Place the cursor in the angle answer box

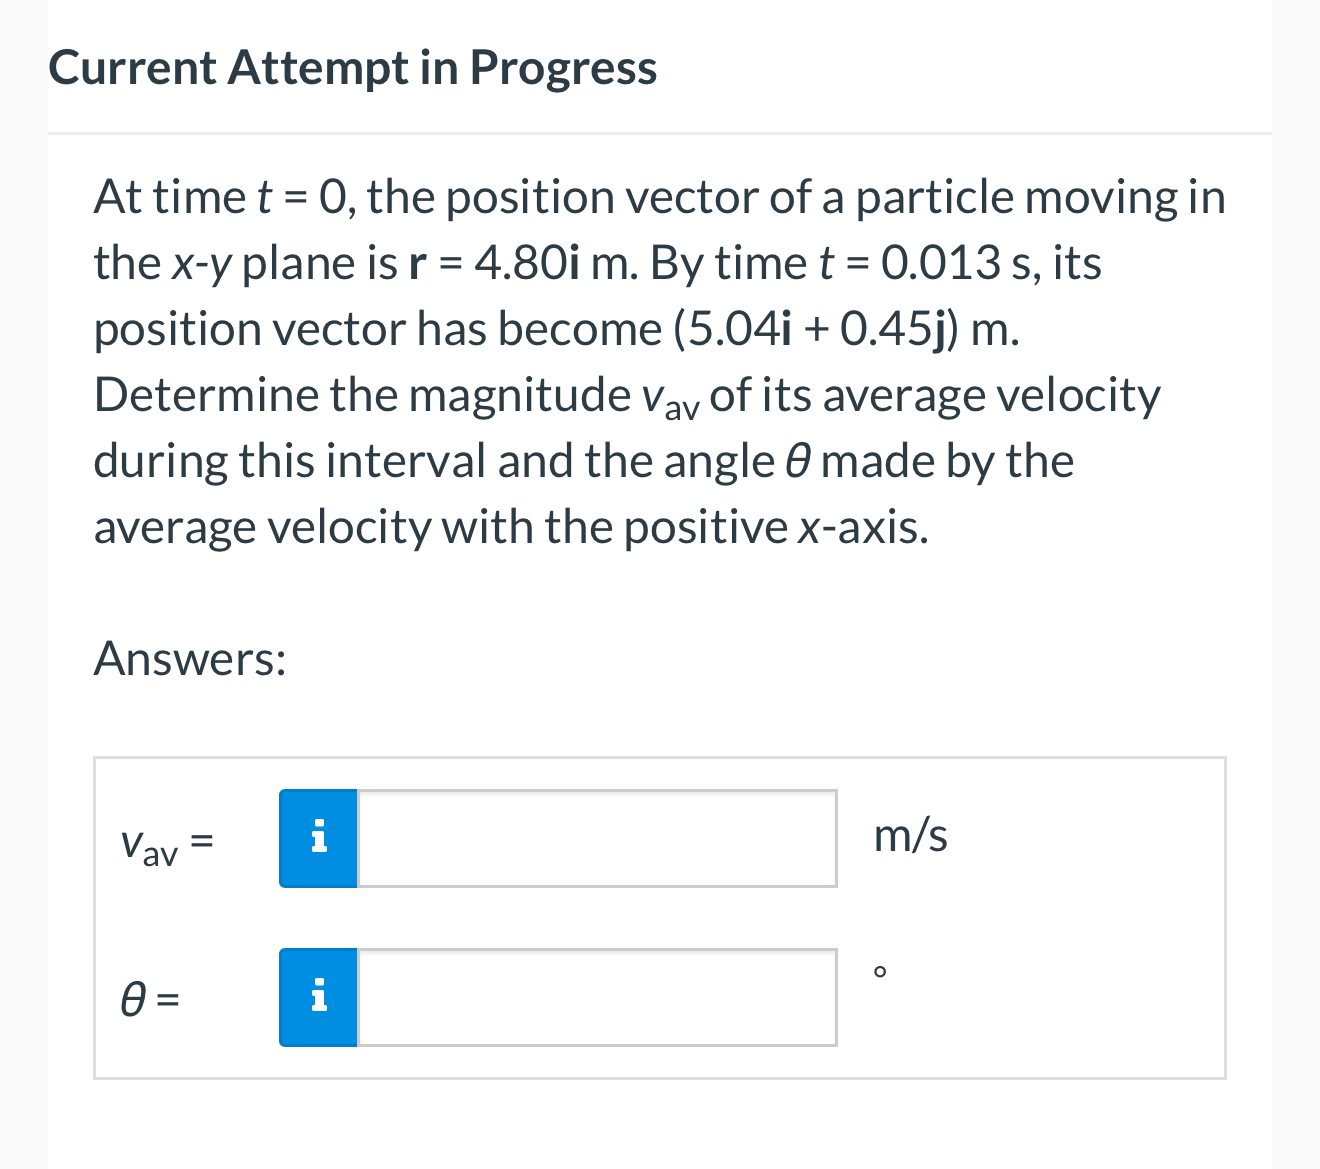click(x=595, y=997)
